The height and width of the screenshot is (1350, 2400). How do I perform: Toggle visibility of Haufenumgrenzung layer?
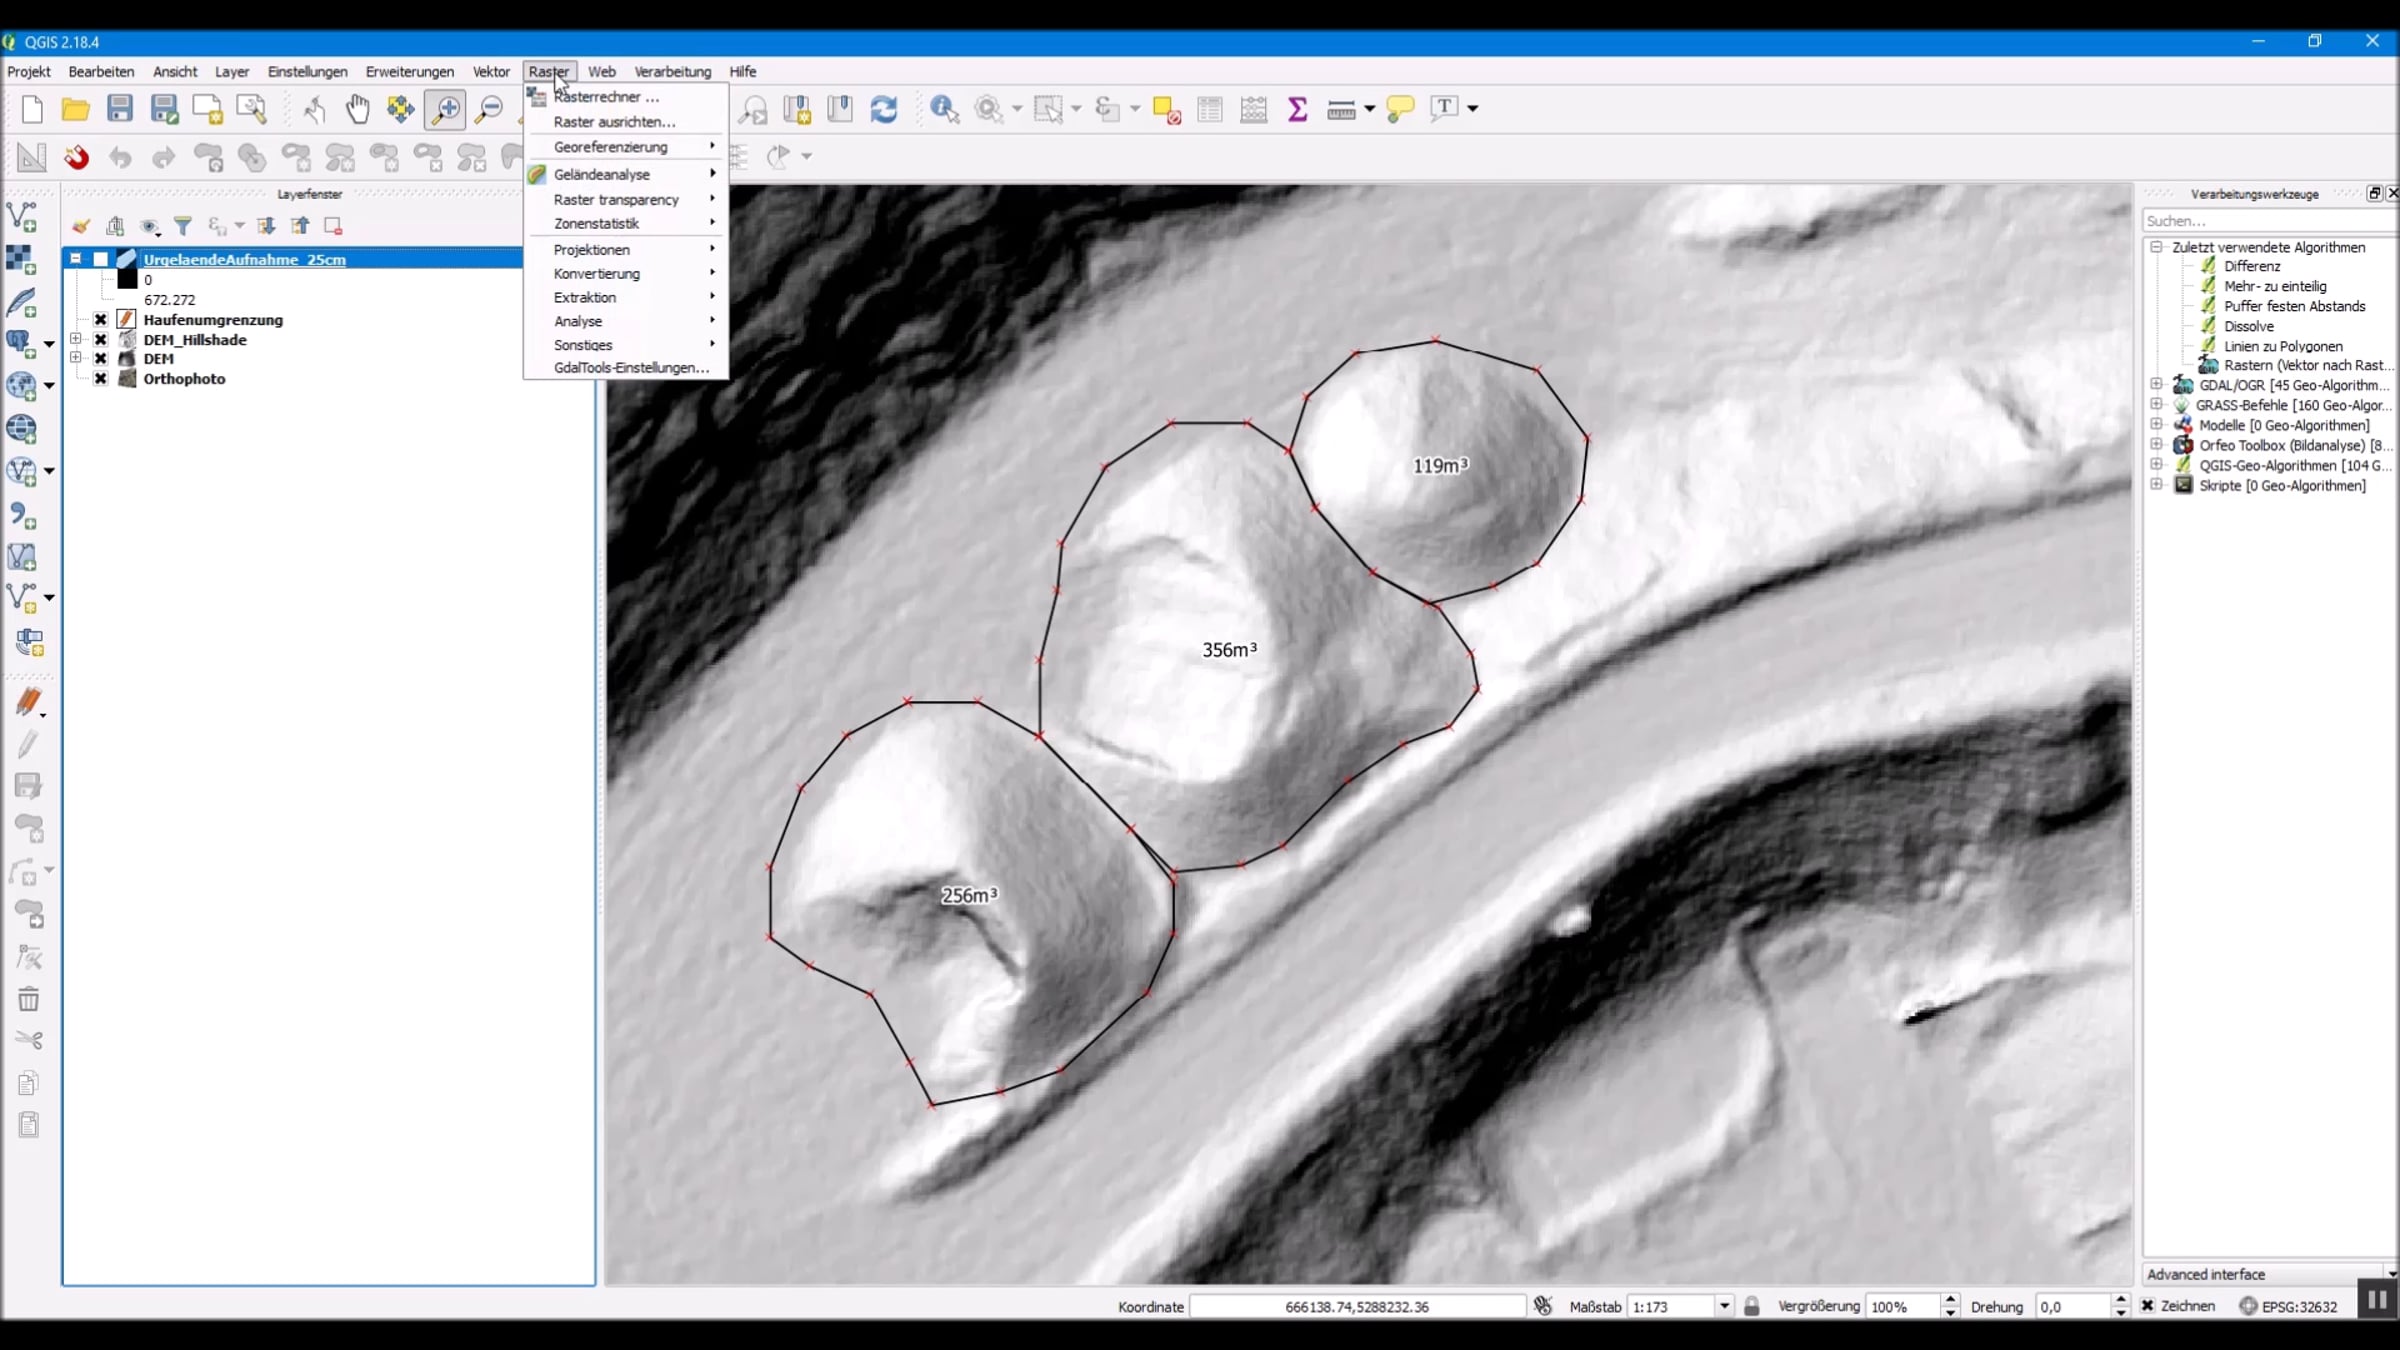click(x=101, y=320)
